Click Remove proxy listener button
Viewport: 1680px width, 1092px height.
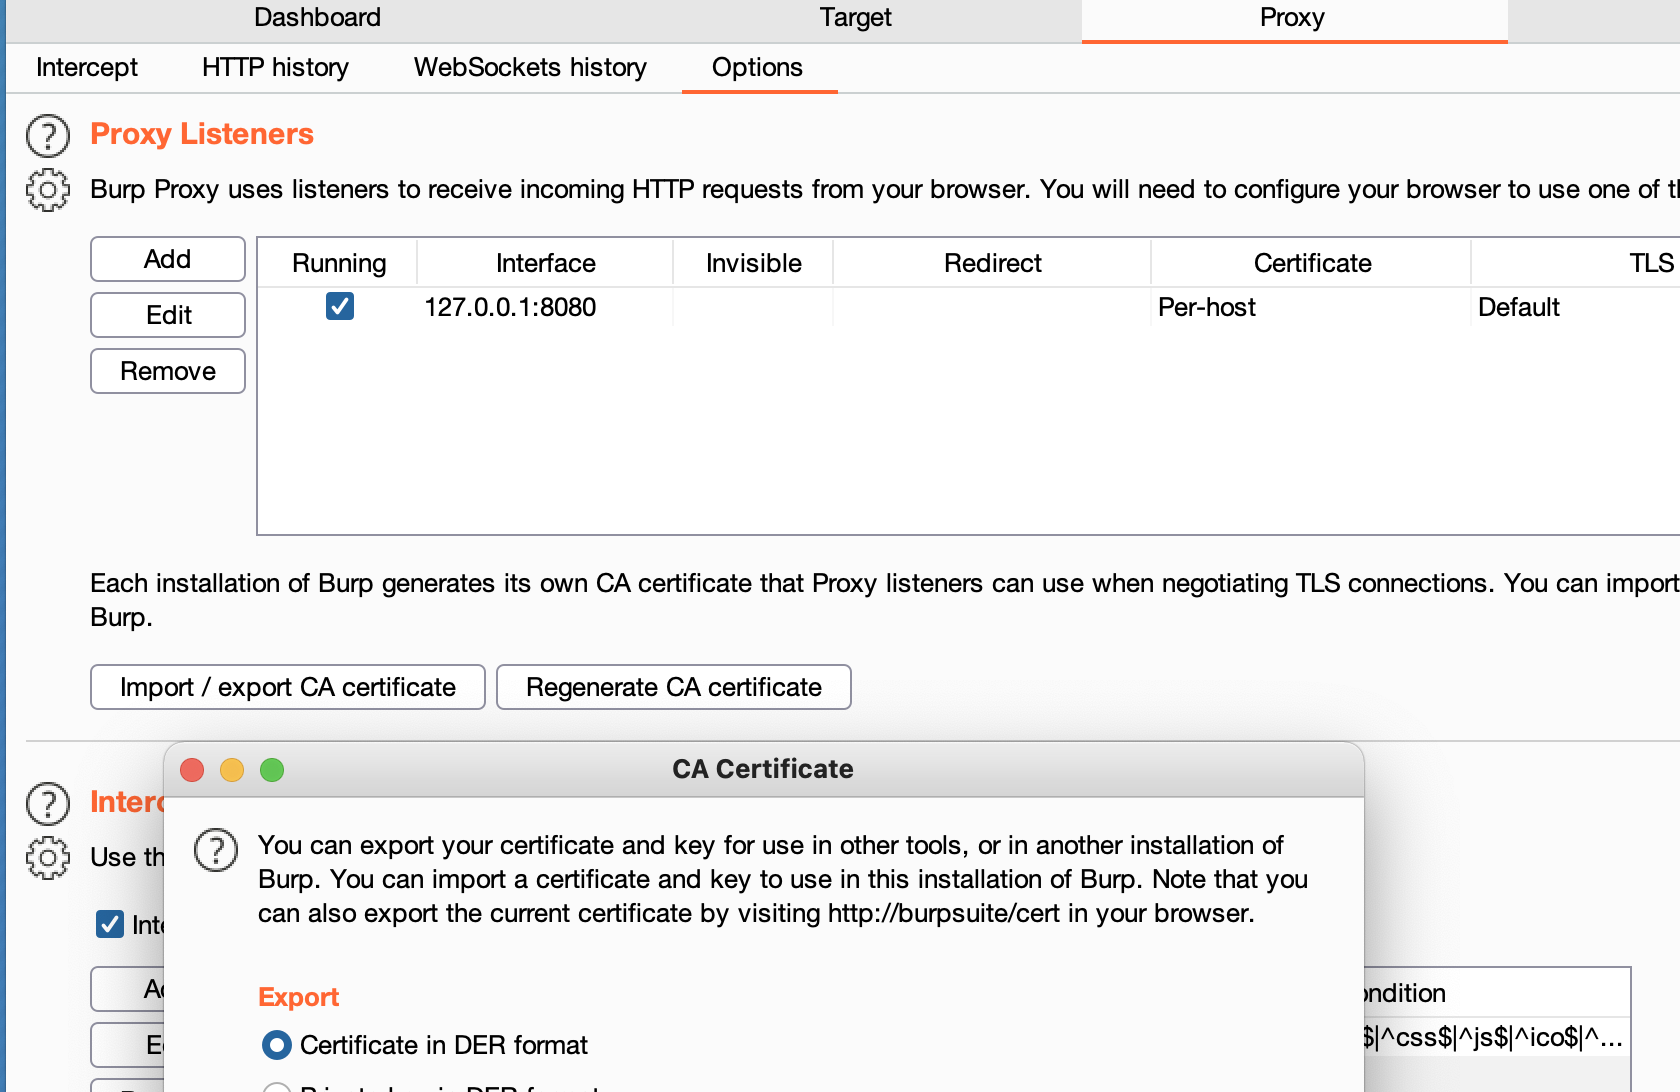click(168, 371)
